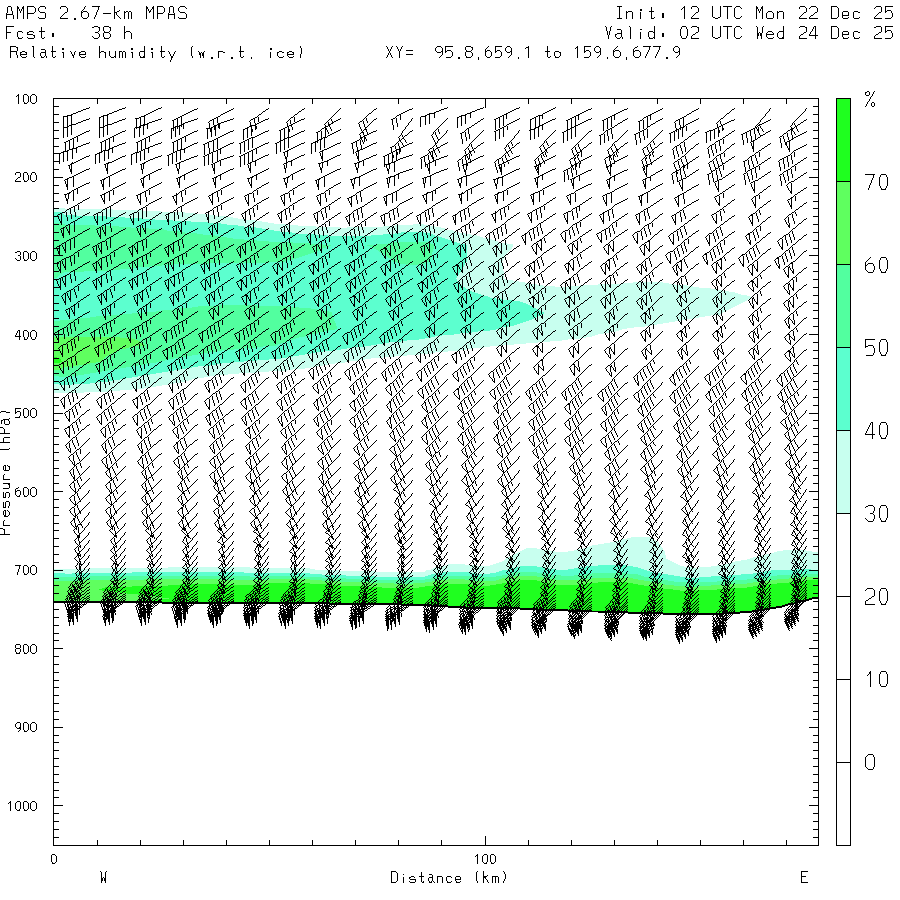900x900 pixels.
Task: Click the 'Fcst: 38 h' forecast hour text
Action: click(69, 33)
